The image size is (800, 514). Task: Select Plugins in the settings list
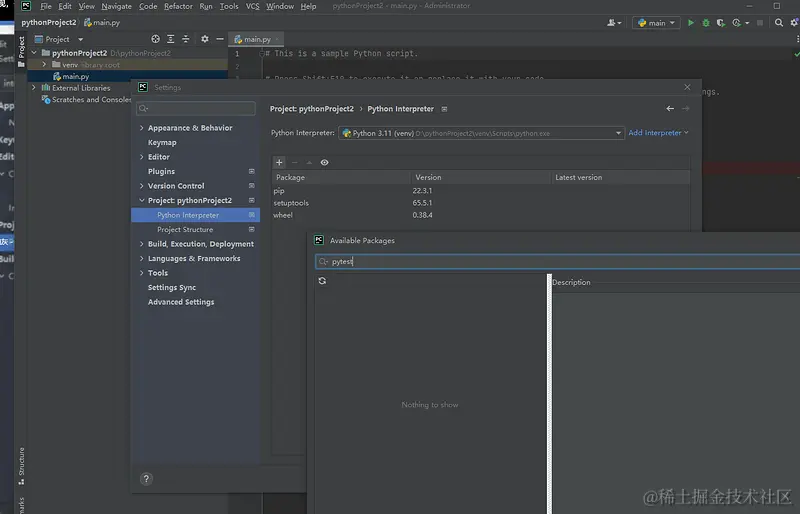click(x=161, y=171)
